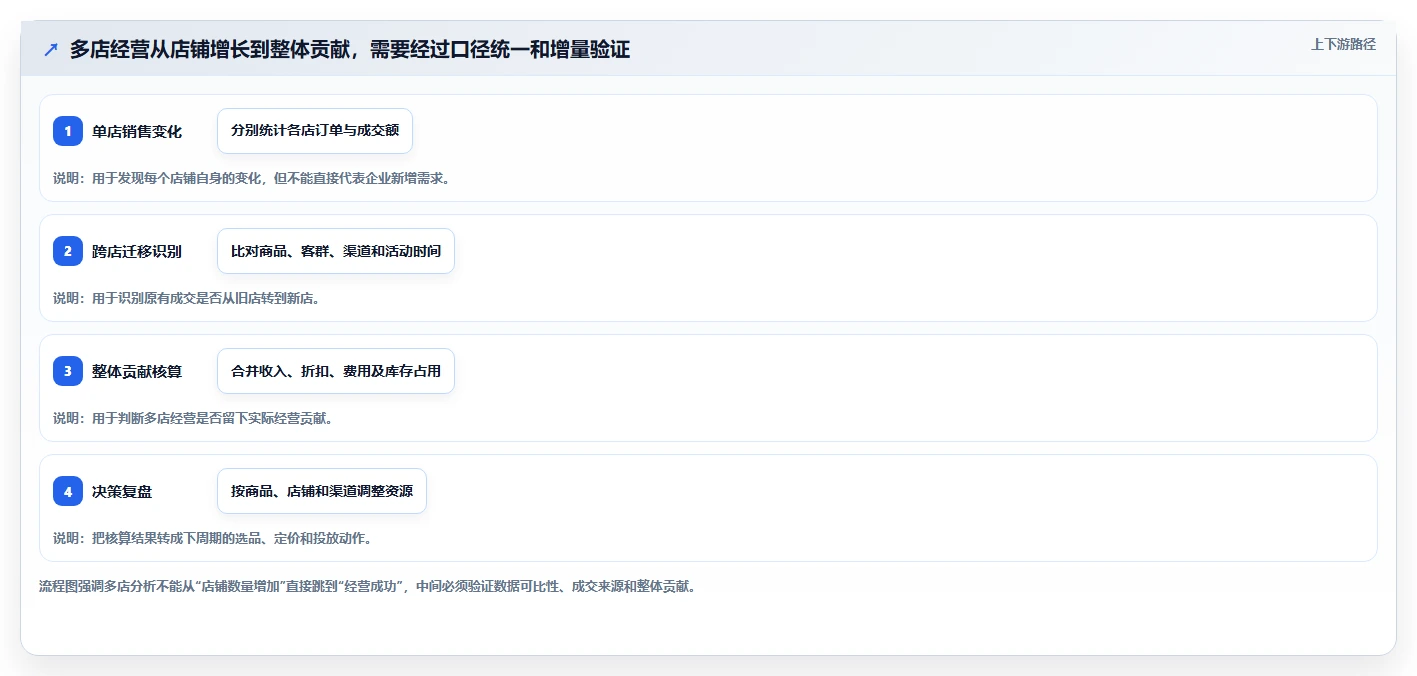1417x676 pixels.
Task: Click the 单店销售变化 step title
Action: [137, 131]
